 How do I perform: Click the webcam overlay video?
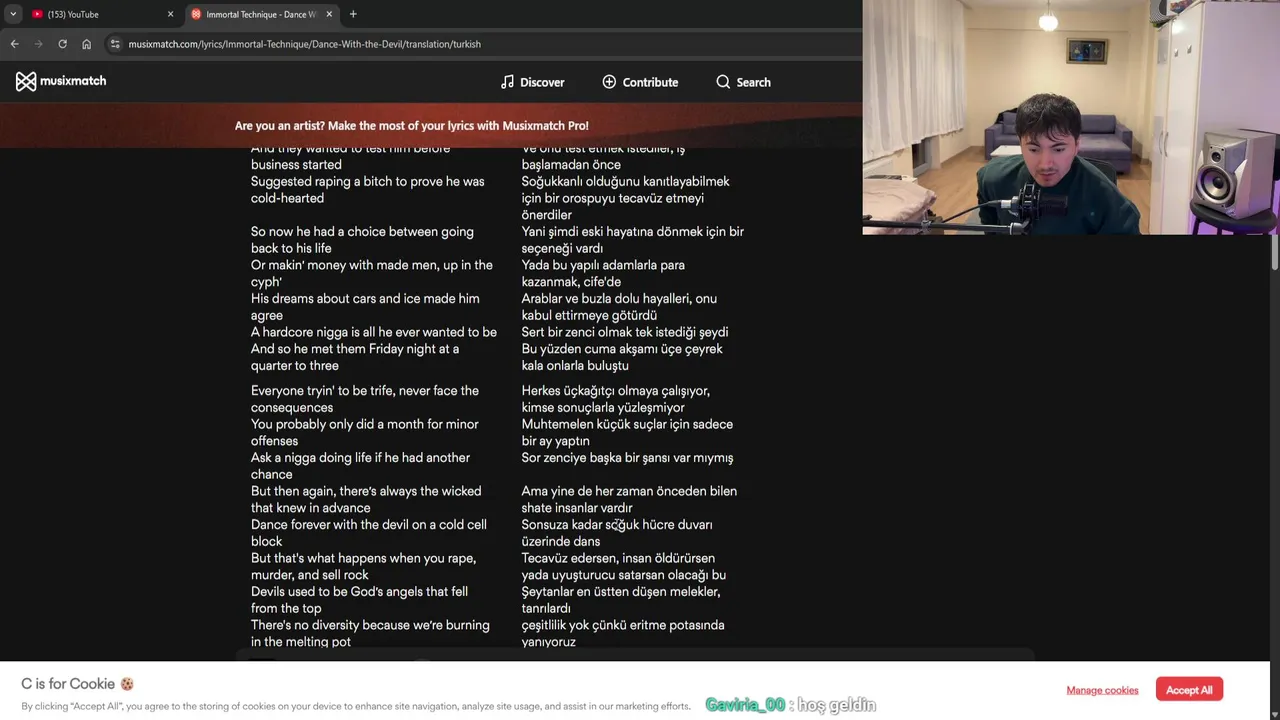[x=1071, y=117]
